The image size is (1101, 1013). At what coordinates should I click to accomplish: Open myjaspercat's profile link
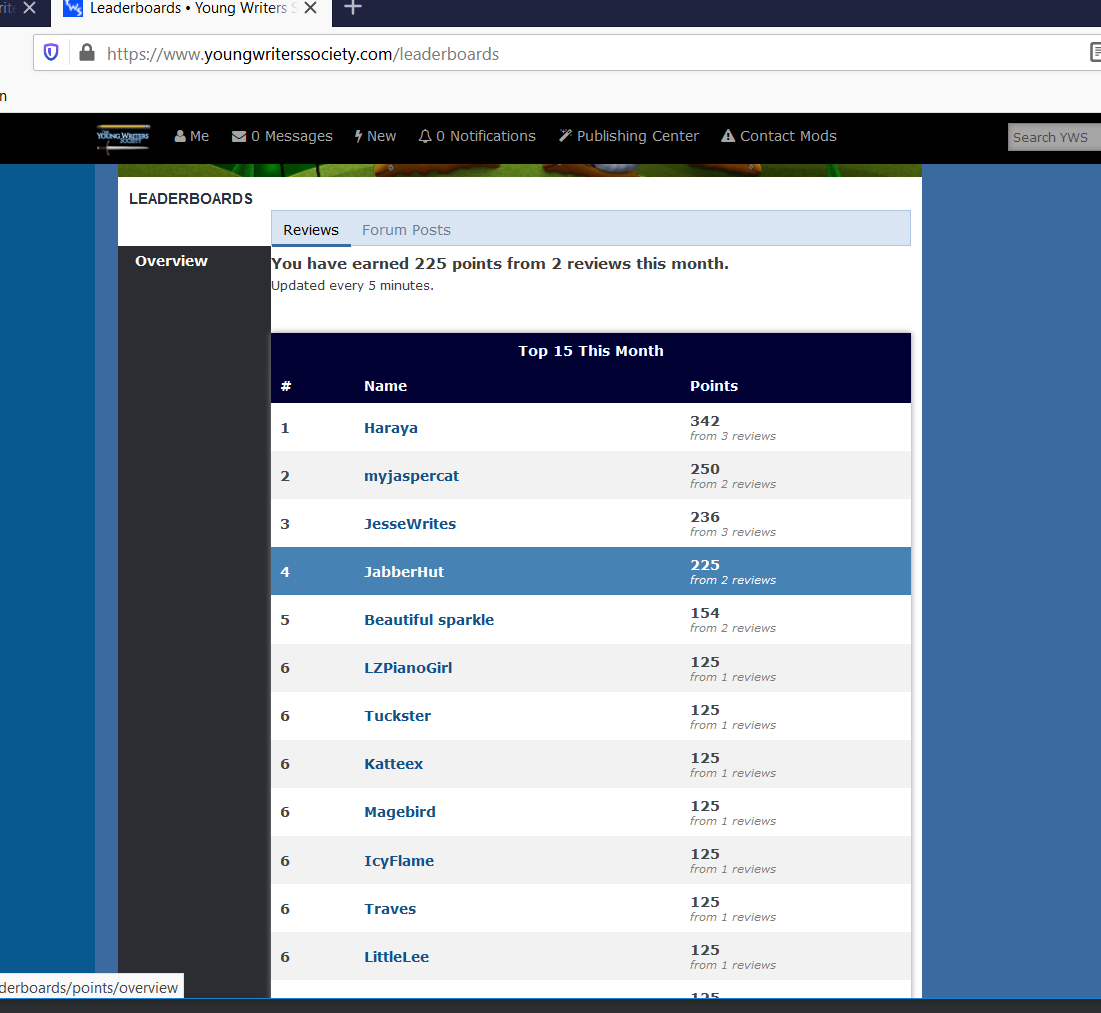(411, 476)
